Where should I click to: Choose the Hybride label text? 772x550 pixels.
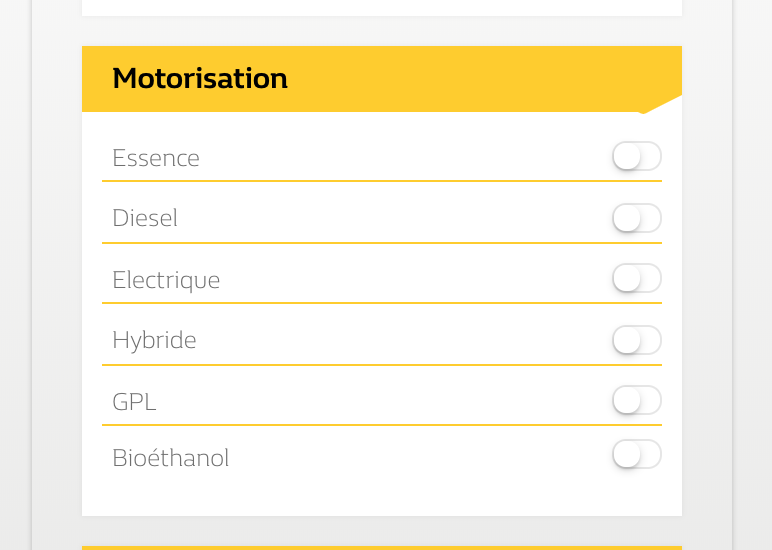click(x=154, y=340)
